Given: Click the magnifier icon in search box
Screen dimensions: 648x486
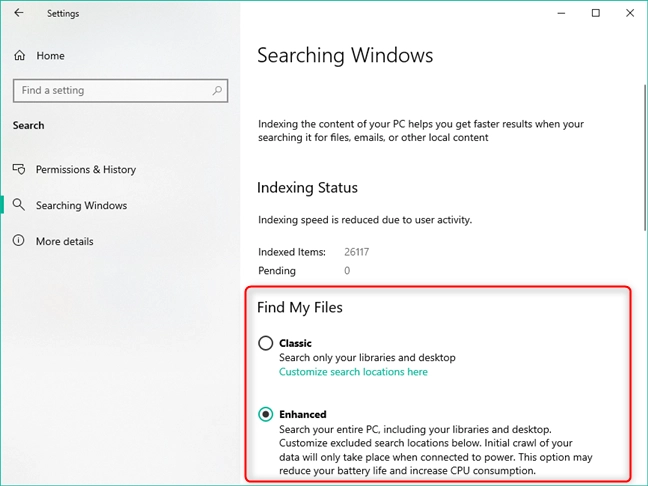Looking at the screenshot, I should pyautogui.click(x=217, y=91).
